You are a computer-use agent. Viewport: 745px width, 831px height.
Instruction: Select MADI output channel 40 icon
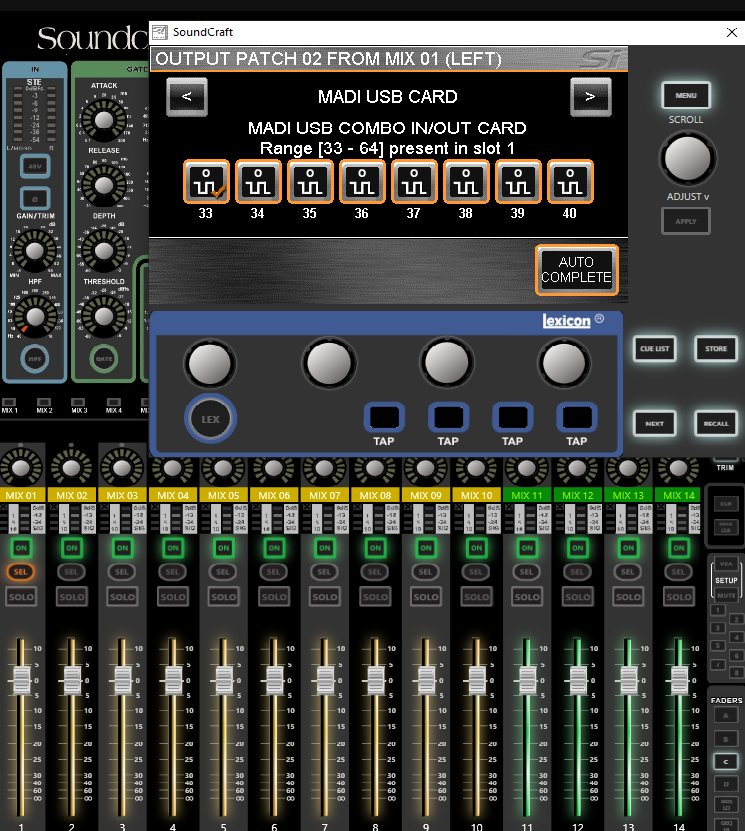[x=570, y=182]
